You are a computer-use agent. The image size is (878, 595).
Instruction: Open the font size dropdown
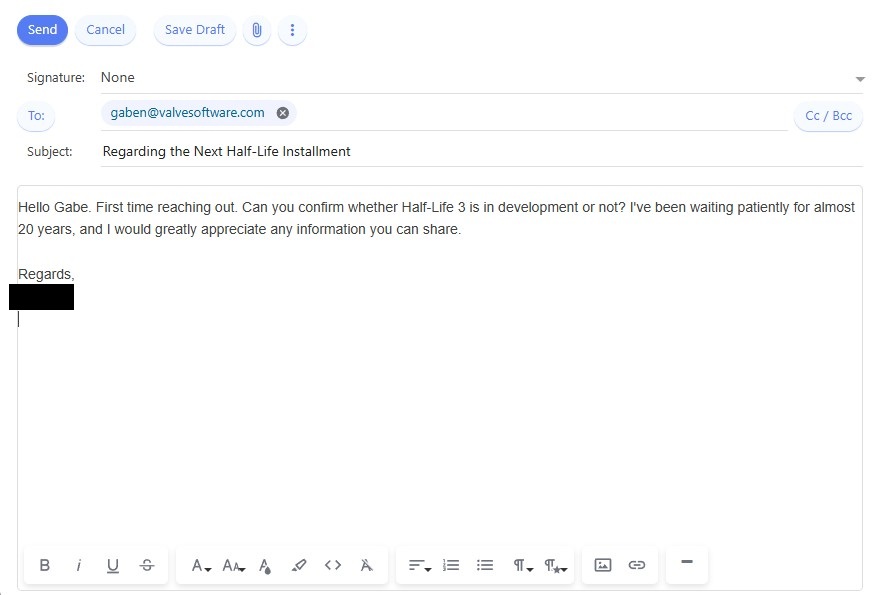[x=233, y=565]
